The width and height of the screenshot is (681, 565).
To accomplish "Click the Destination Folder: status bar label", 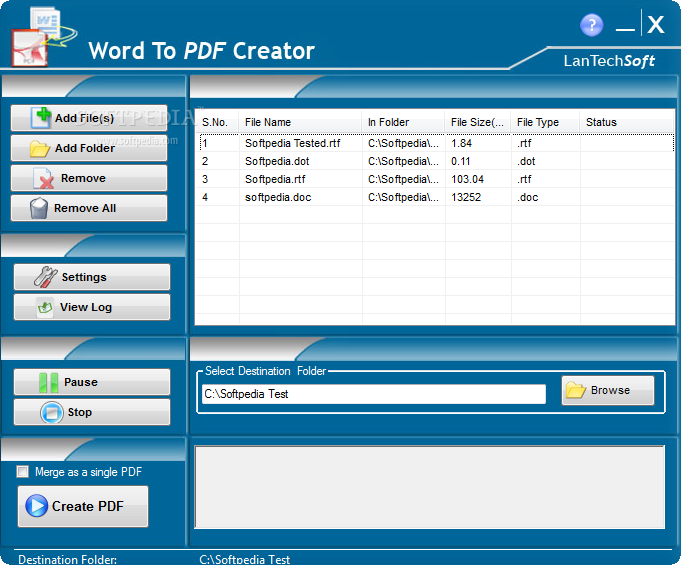I will point(67,559).
